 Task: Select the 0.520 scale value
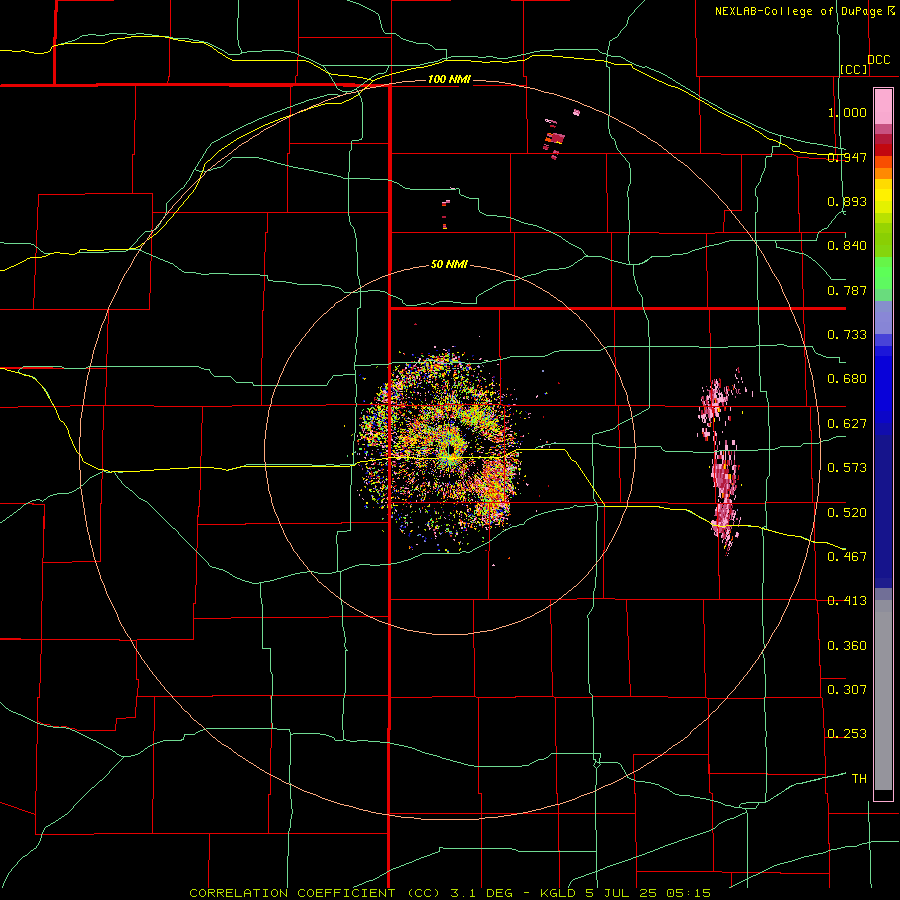(847, 513)
